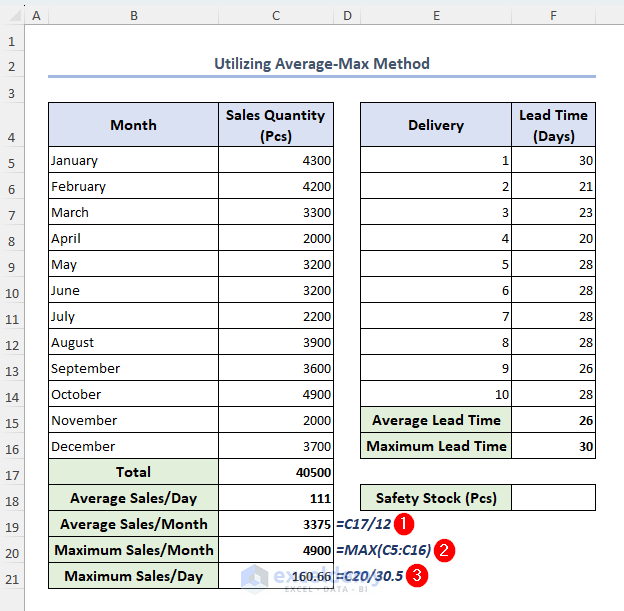Image resolution: width=624 pixels, height=611 pixels.
Task: Select column F header
Action: [x=553, y=16]
